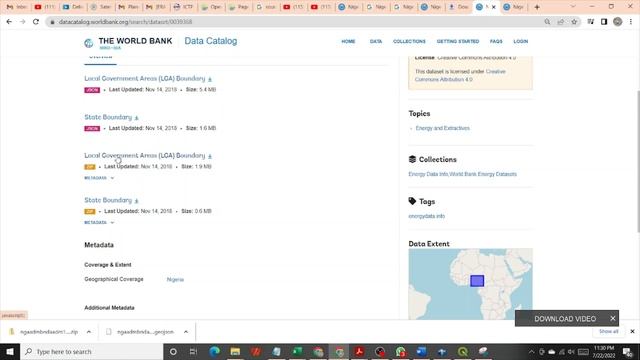Open GETTING STARTED in the navigation

(x=458, y=41)
